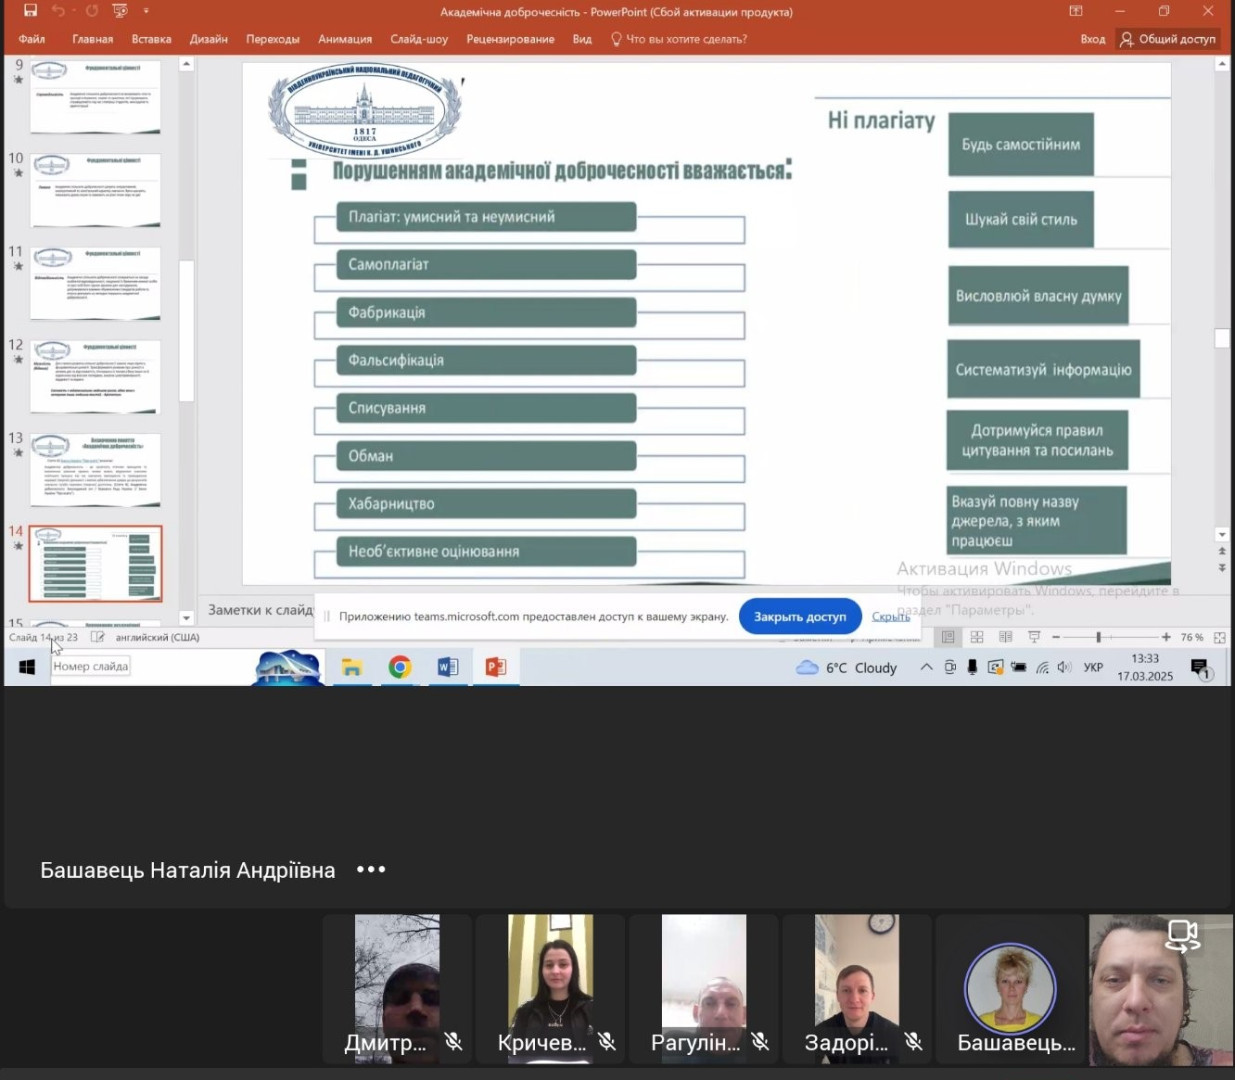The width and height of the screenshot is (1235, 1080).
Task: Save the presentation via Quick Access
Action: (x=30, y=11)
